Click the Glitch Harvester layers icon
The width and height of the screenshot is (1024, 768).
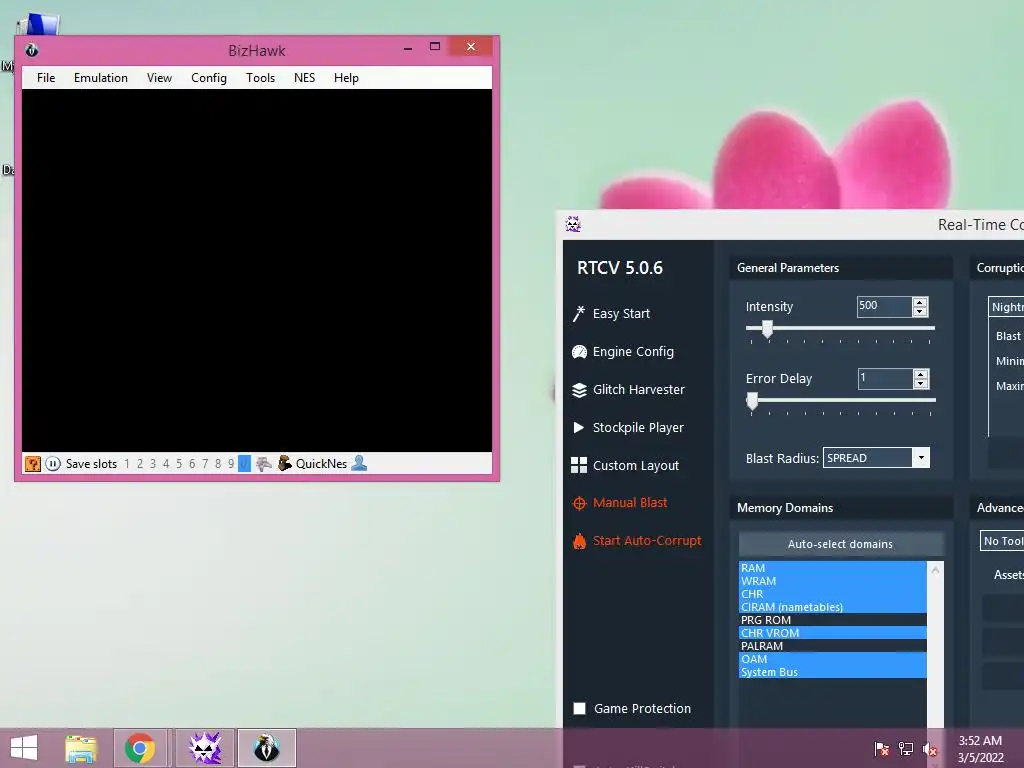tap(579, 390)
